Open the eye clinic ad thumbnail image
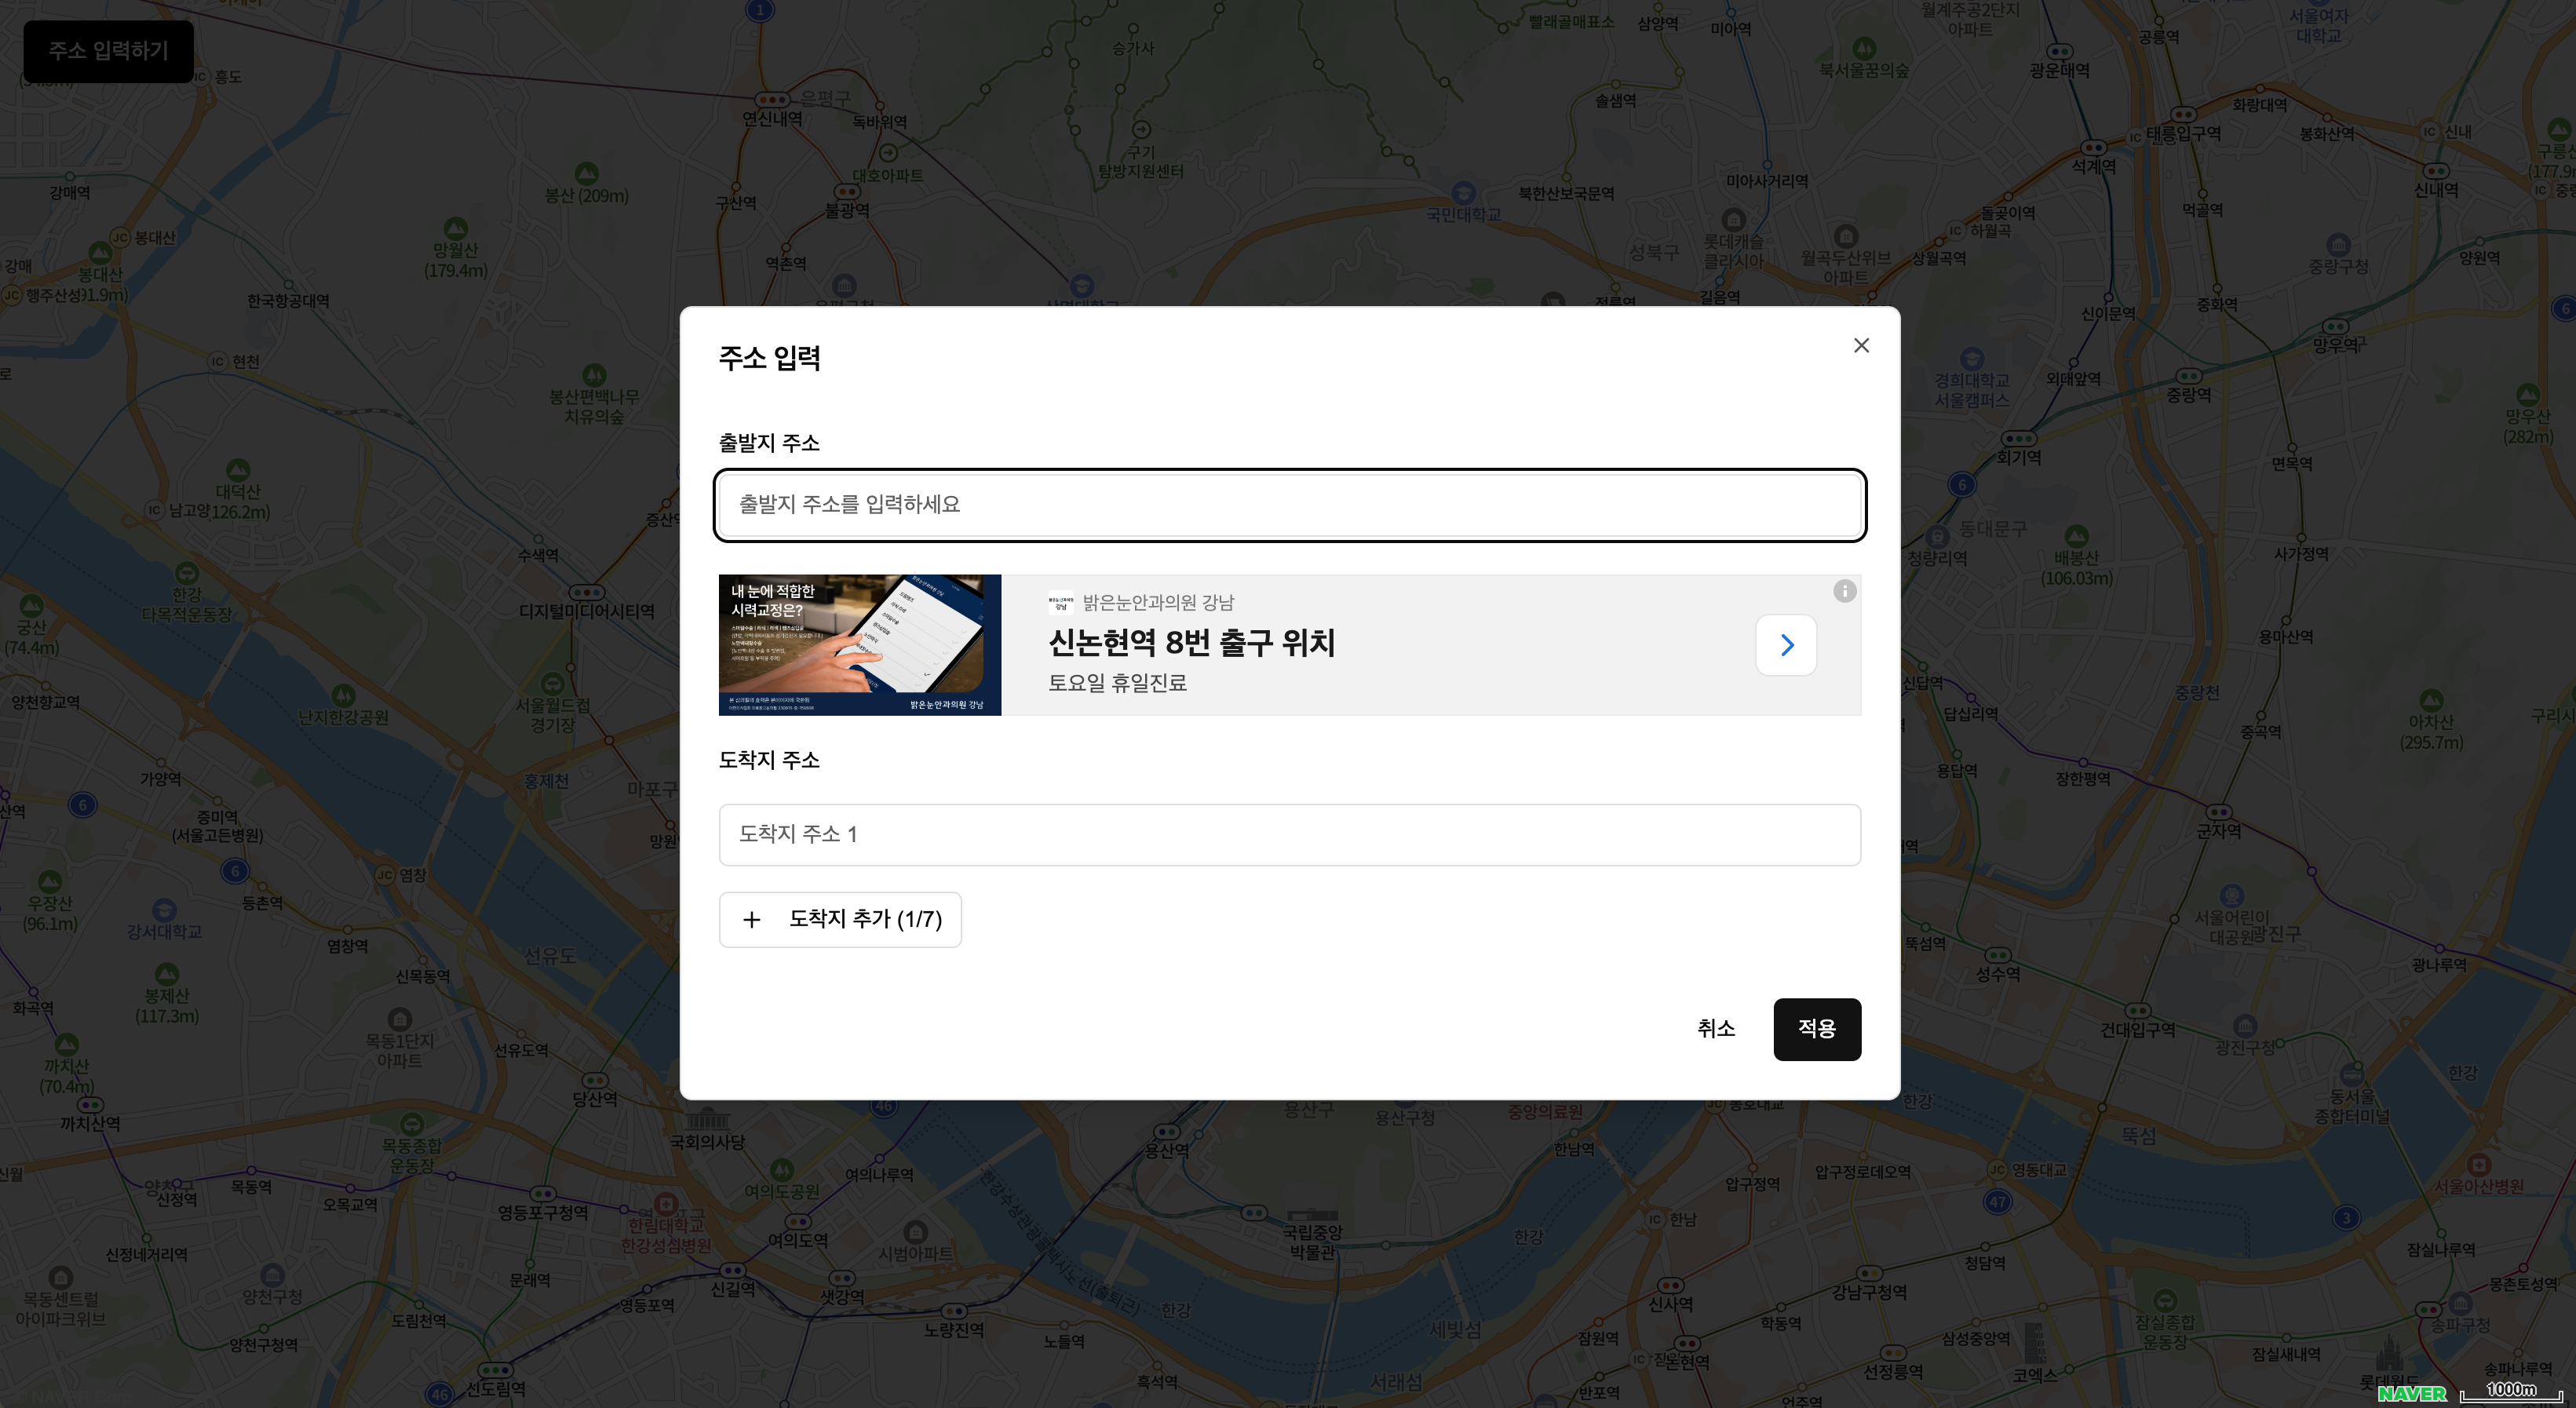This screenshot has width=2576, height=1408. 859,645
